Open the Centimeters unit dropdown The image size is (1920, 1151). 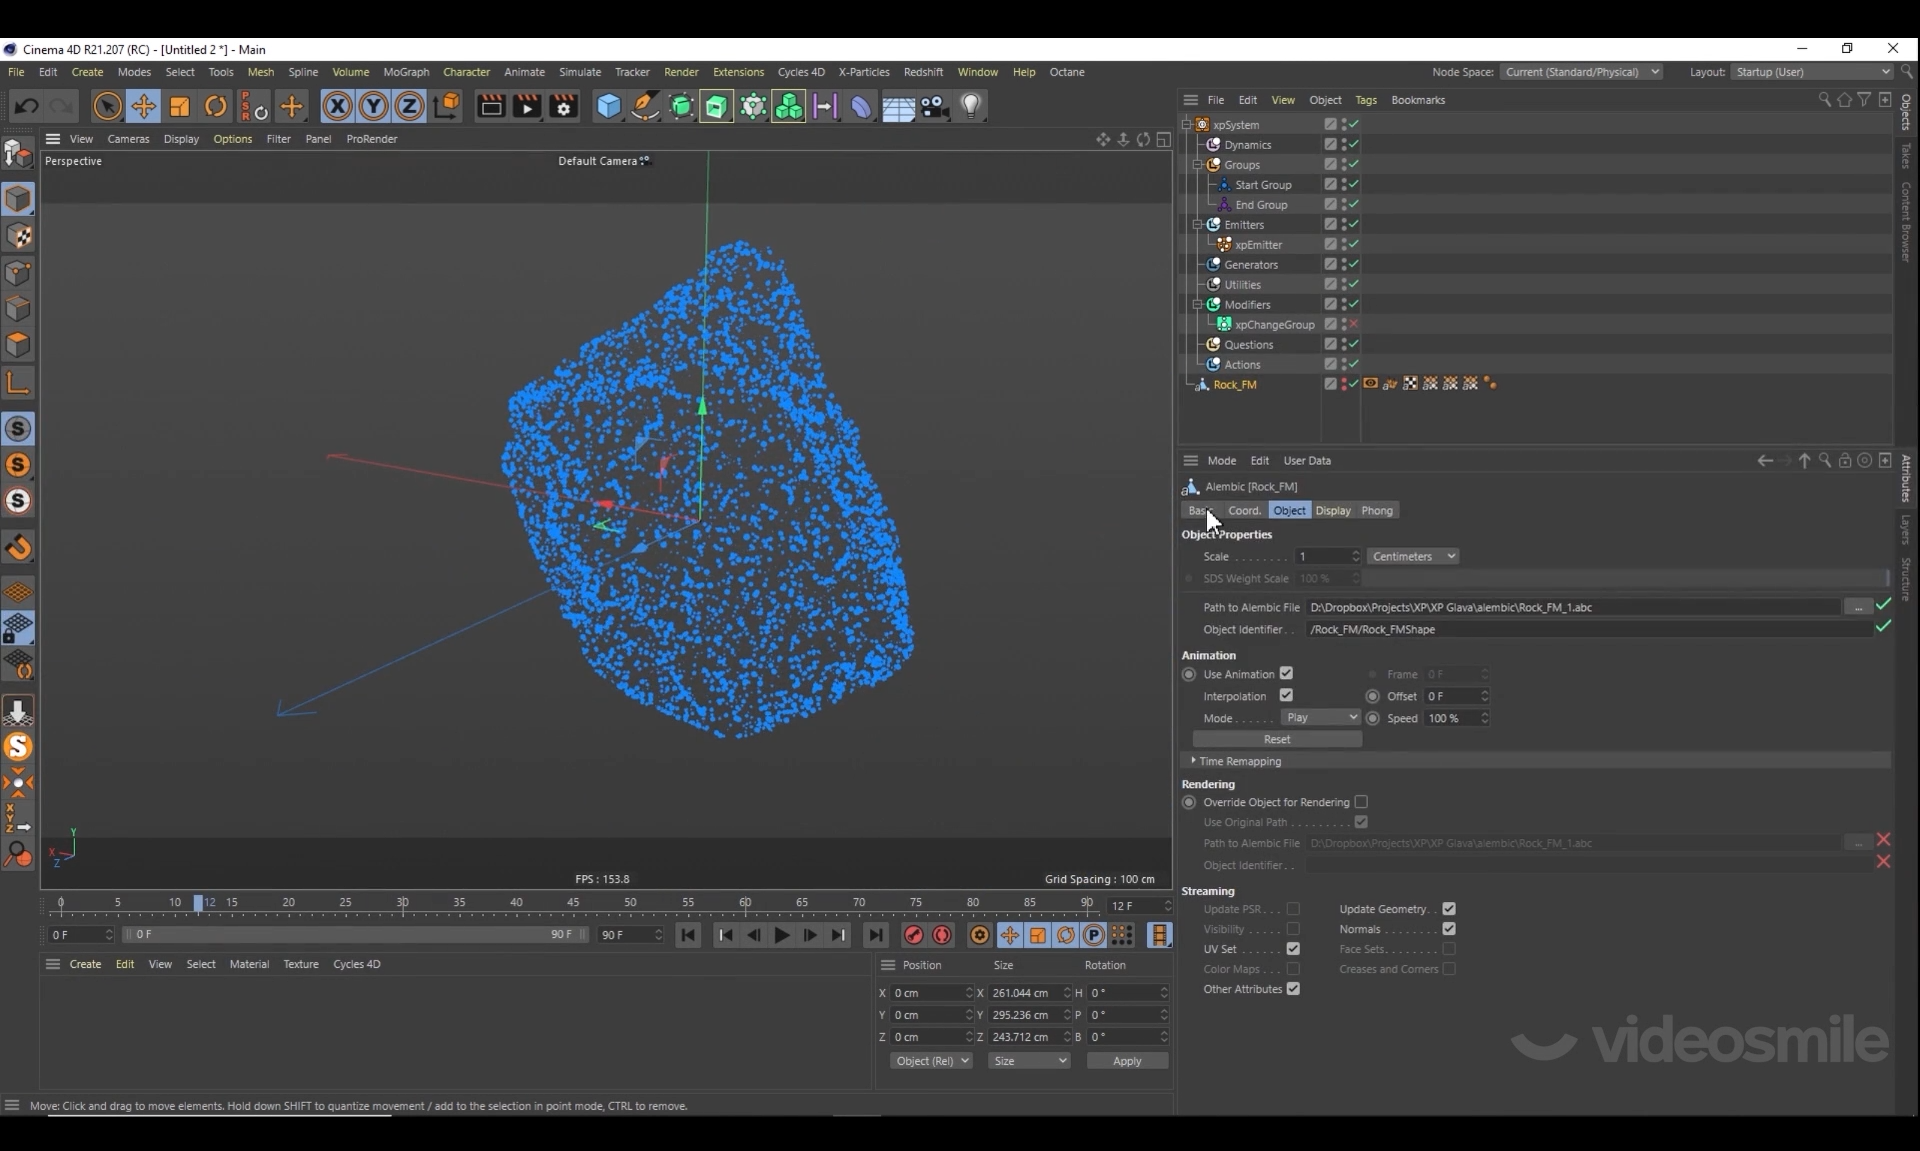tap(1412, 557)
